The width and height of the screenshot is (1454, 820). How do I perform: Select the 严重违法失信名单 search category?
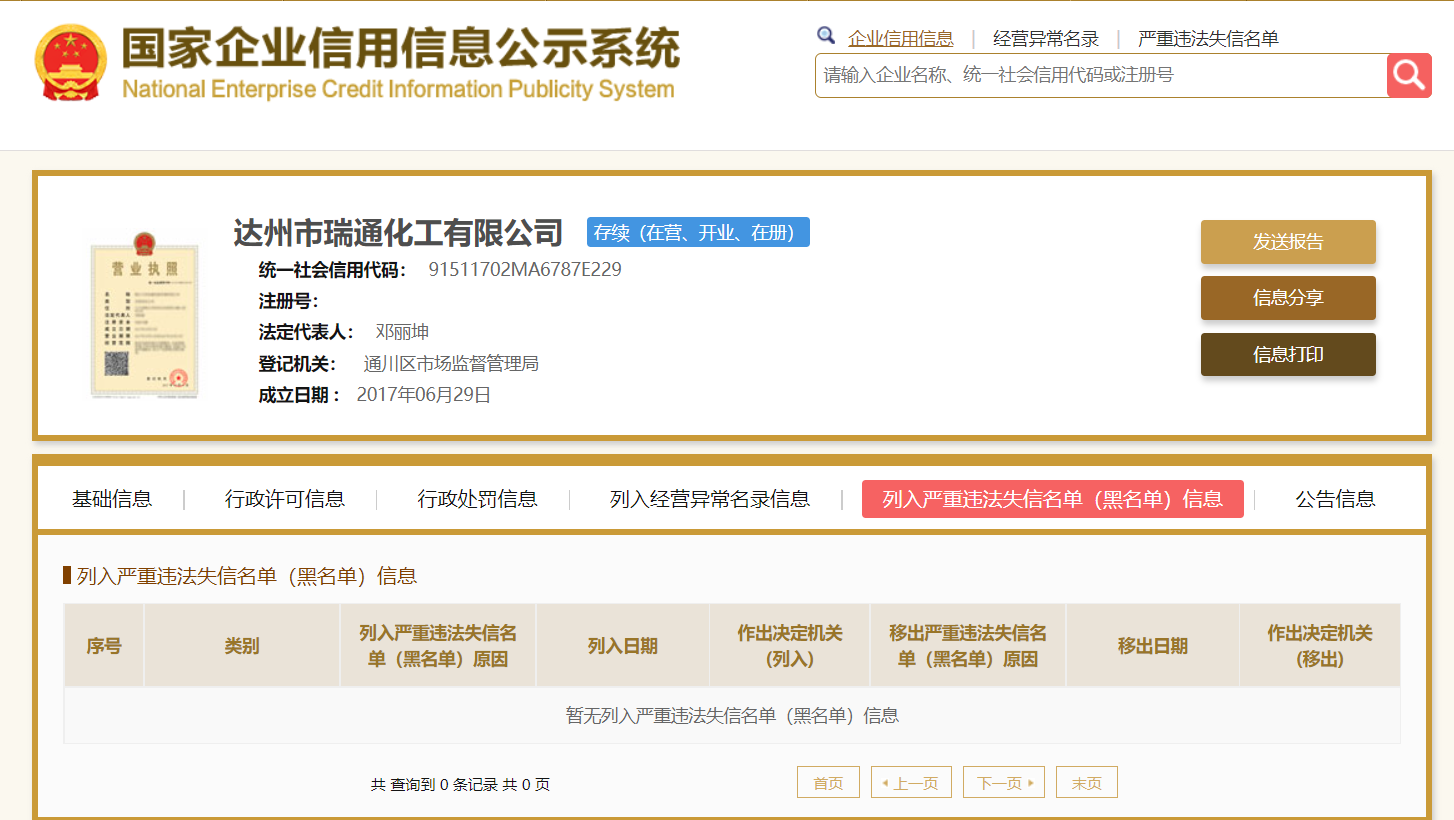1208,39
